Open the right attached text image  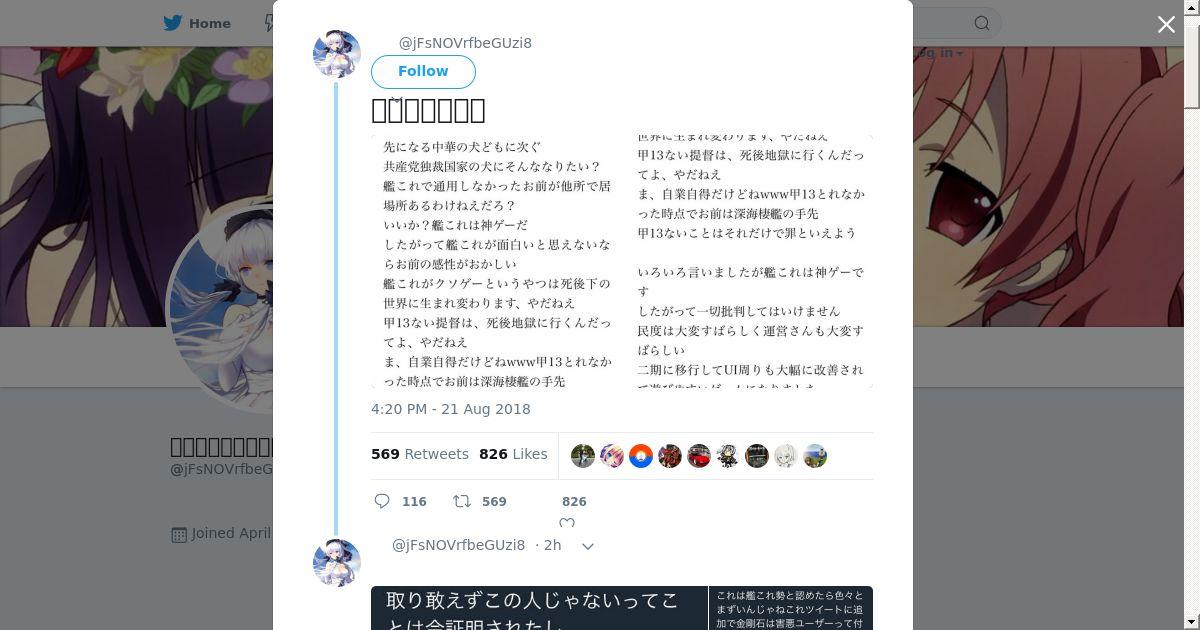751,261
